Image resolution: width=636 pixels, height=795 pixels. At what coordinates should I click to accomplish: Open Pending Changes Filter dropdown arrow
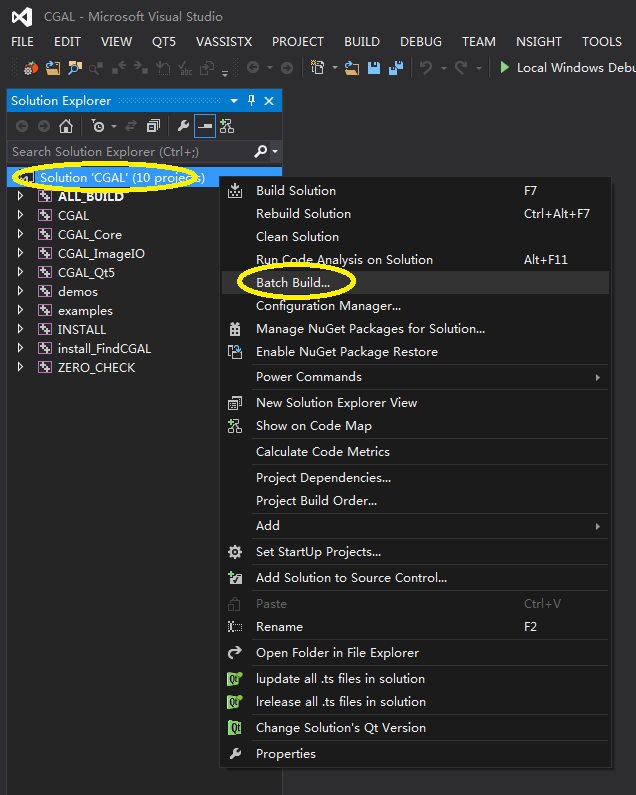(114, 126)
